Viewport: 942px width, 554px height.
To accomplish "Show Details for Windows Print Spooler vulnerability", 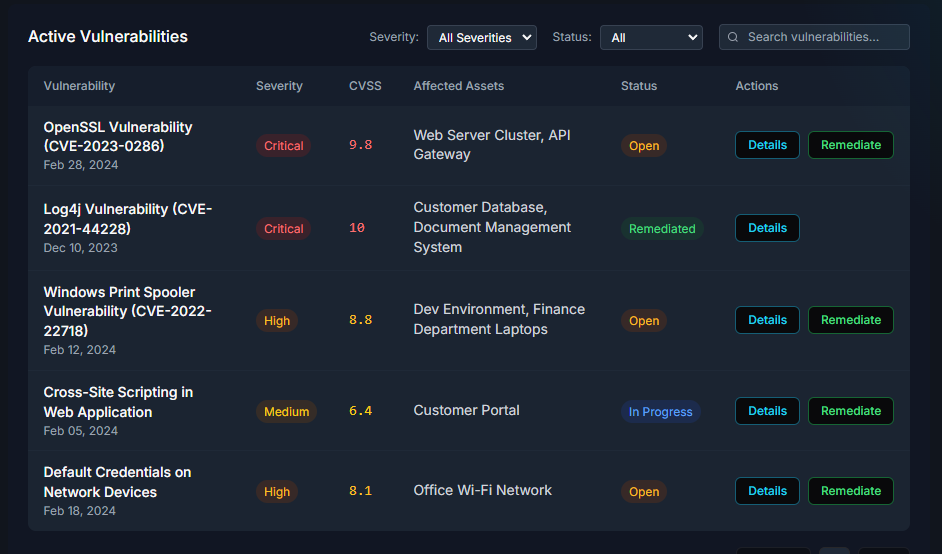I will 767,320.
